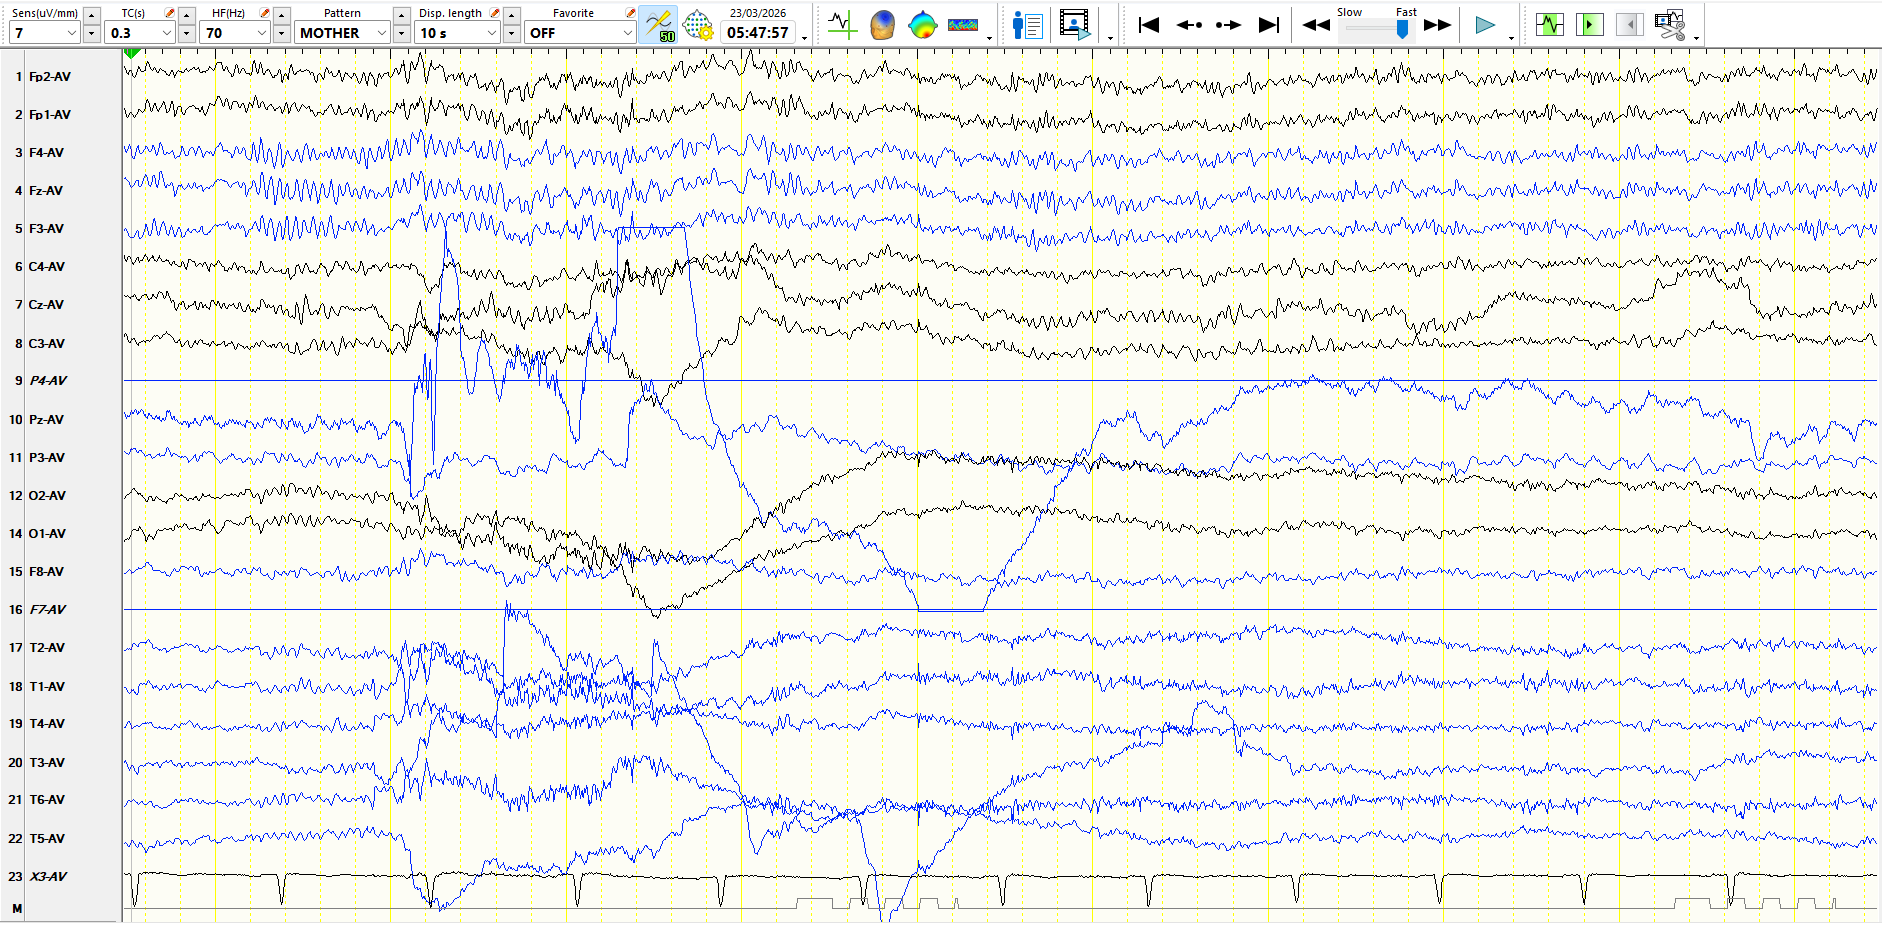Image resolution: width=1882 pixels, height=926 pixels.
Task: Step forward to the next event
Action: [1228, 25]
